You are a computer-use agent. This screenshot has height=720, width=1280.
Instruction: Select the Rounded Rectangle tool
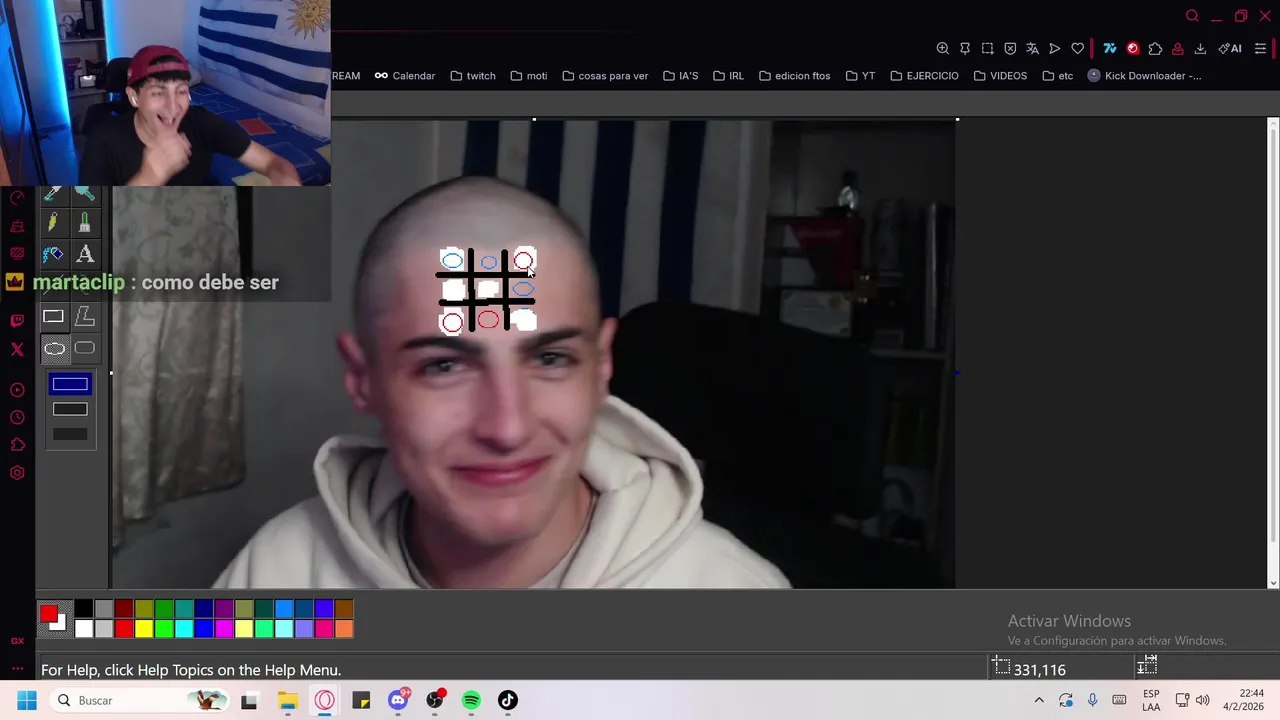[x=85, y=349]
